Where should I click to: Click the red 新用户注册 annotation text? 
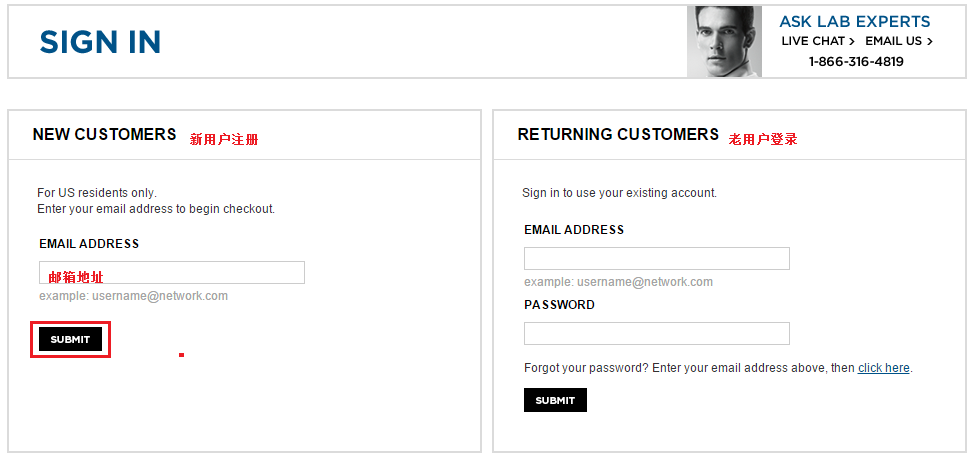click(224, 139)
